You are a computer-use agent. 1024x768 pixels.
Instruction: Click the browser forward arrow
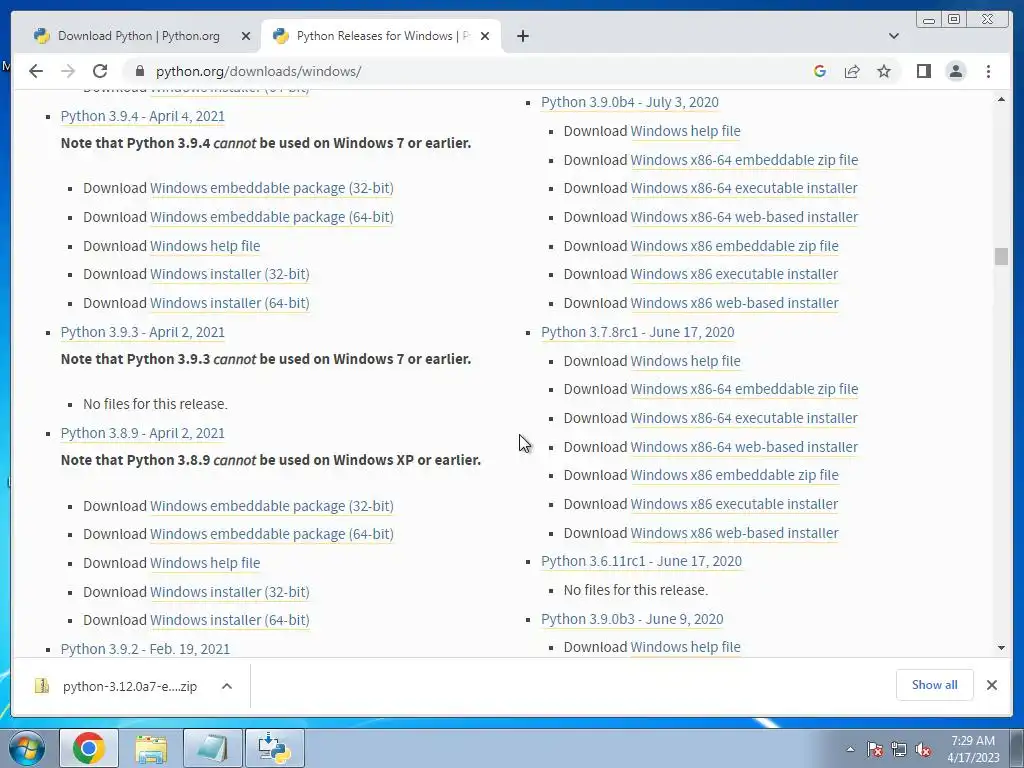[68, 71]
